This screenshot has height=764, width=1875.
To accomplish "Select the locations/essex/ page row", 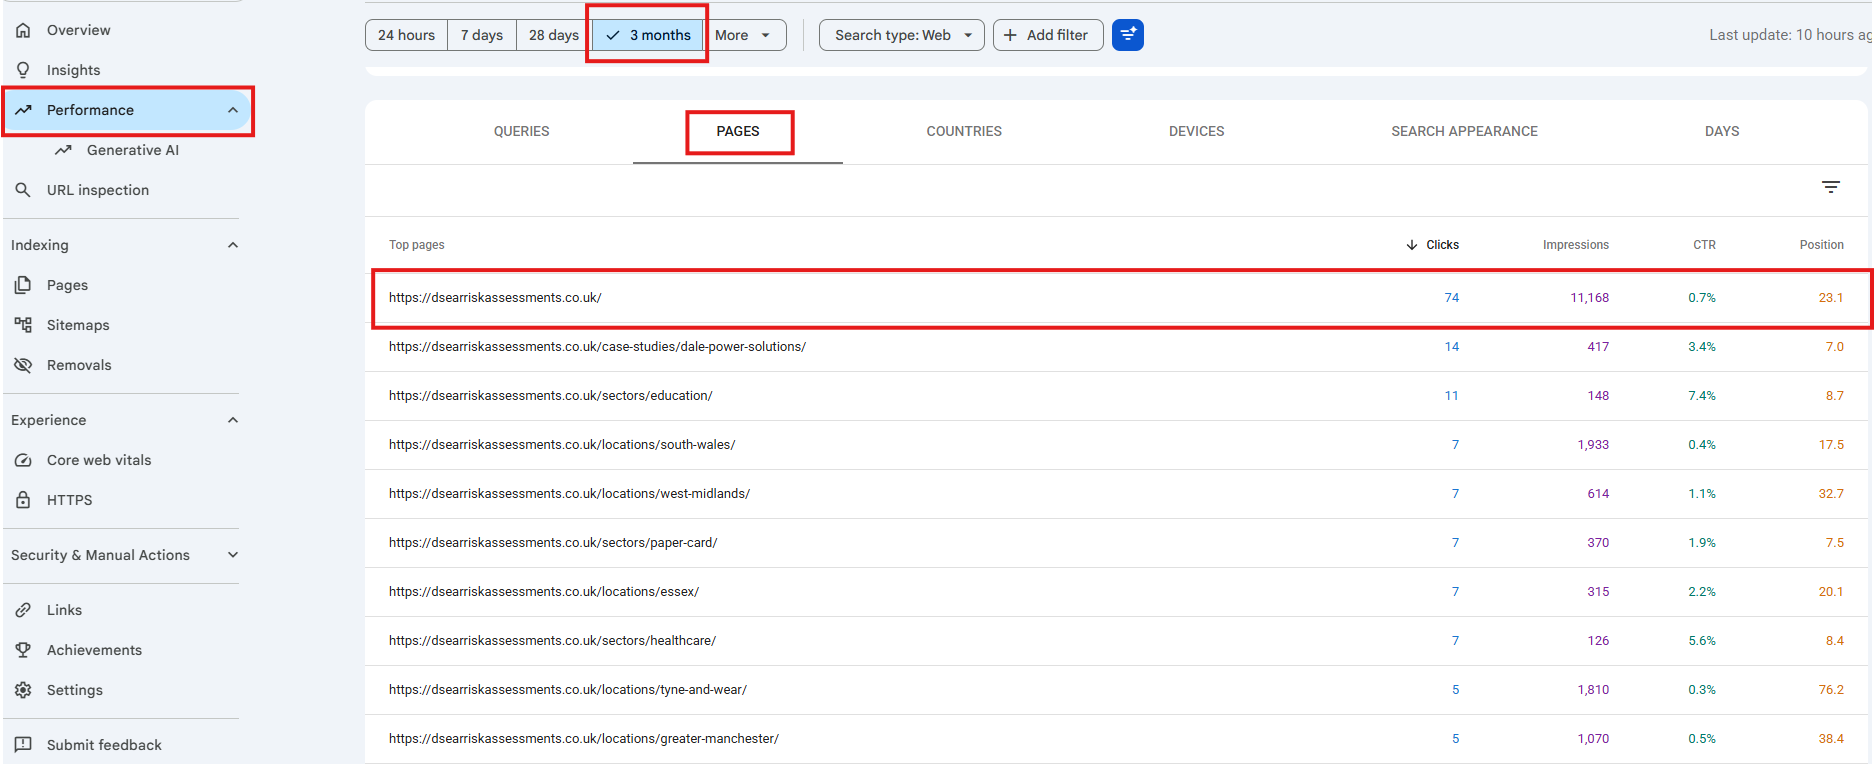I will (x=1116, y=592).
